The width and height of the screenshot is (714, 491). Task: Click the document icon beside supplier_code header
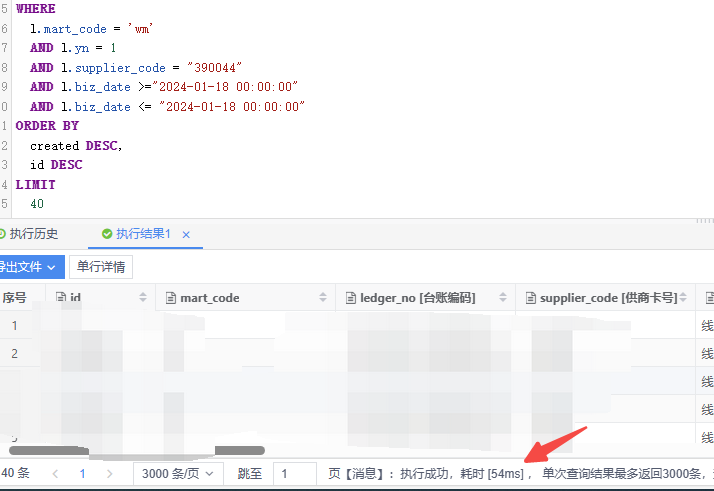coord(530,298)
